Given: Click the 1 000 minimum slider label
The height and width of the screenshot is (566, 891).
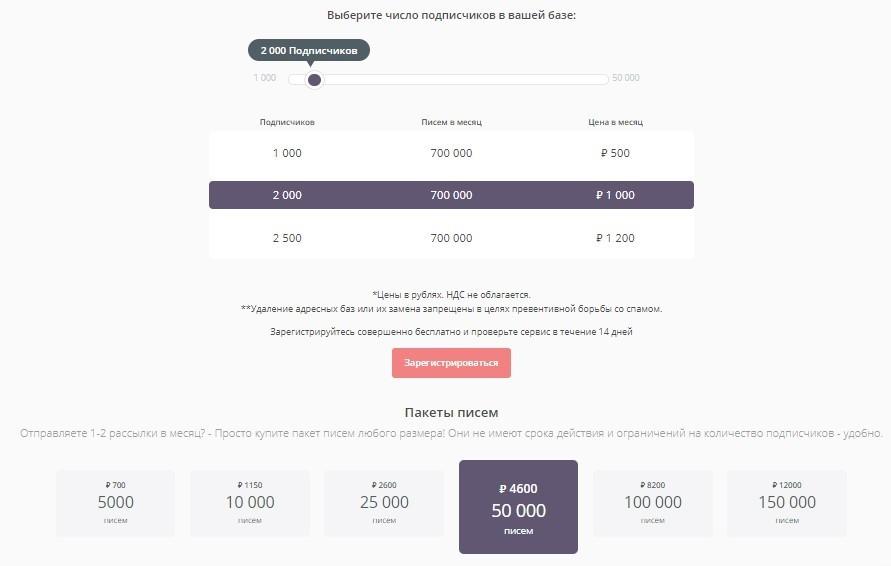Looking at the screenshot, I should tap(265, 78).
